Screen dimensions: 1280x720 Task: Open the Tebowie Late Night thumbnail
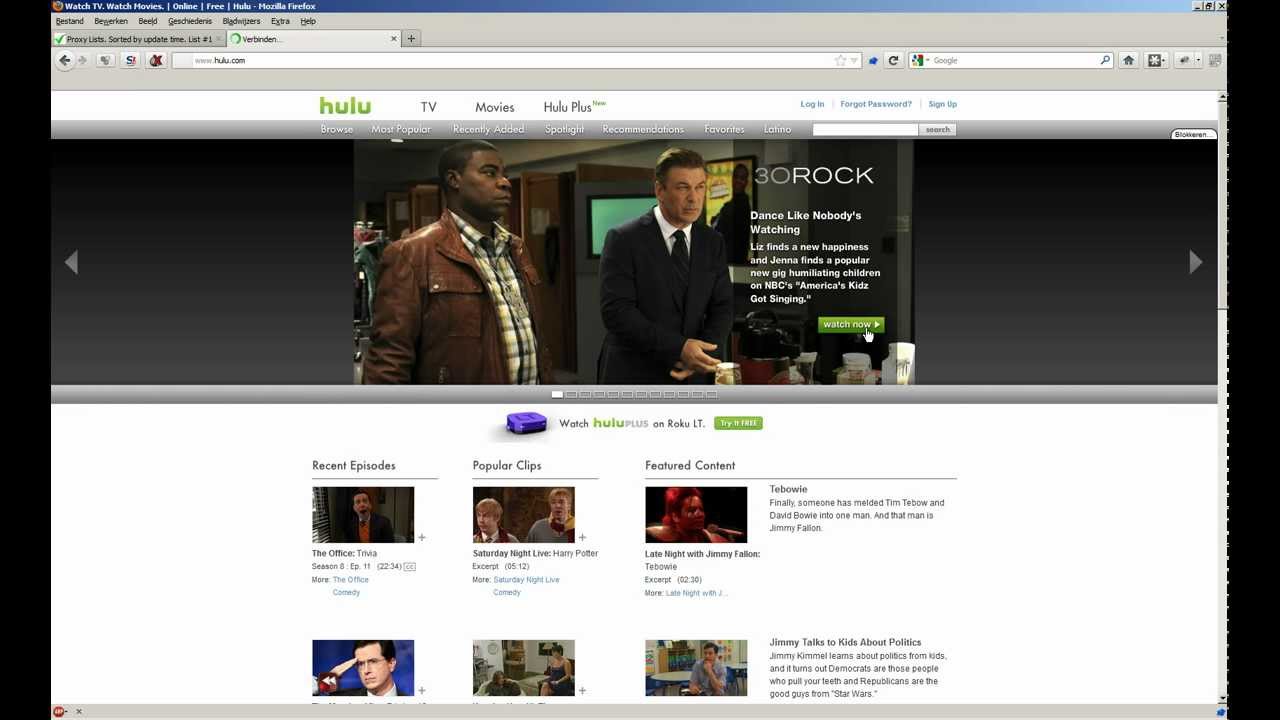click(696, 515)
